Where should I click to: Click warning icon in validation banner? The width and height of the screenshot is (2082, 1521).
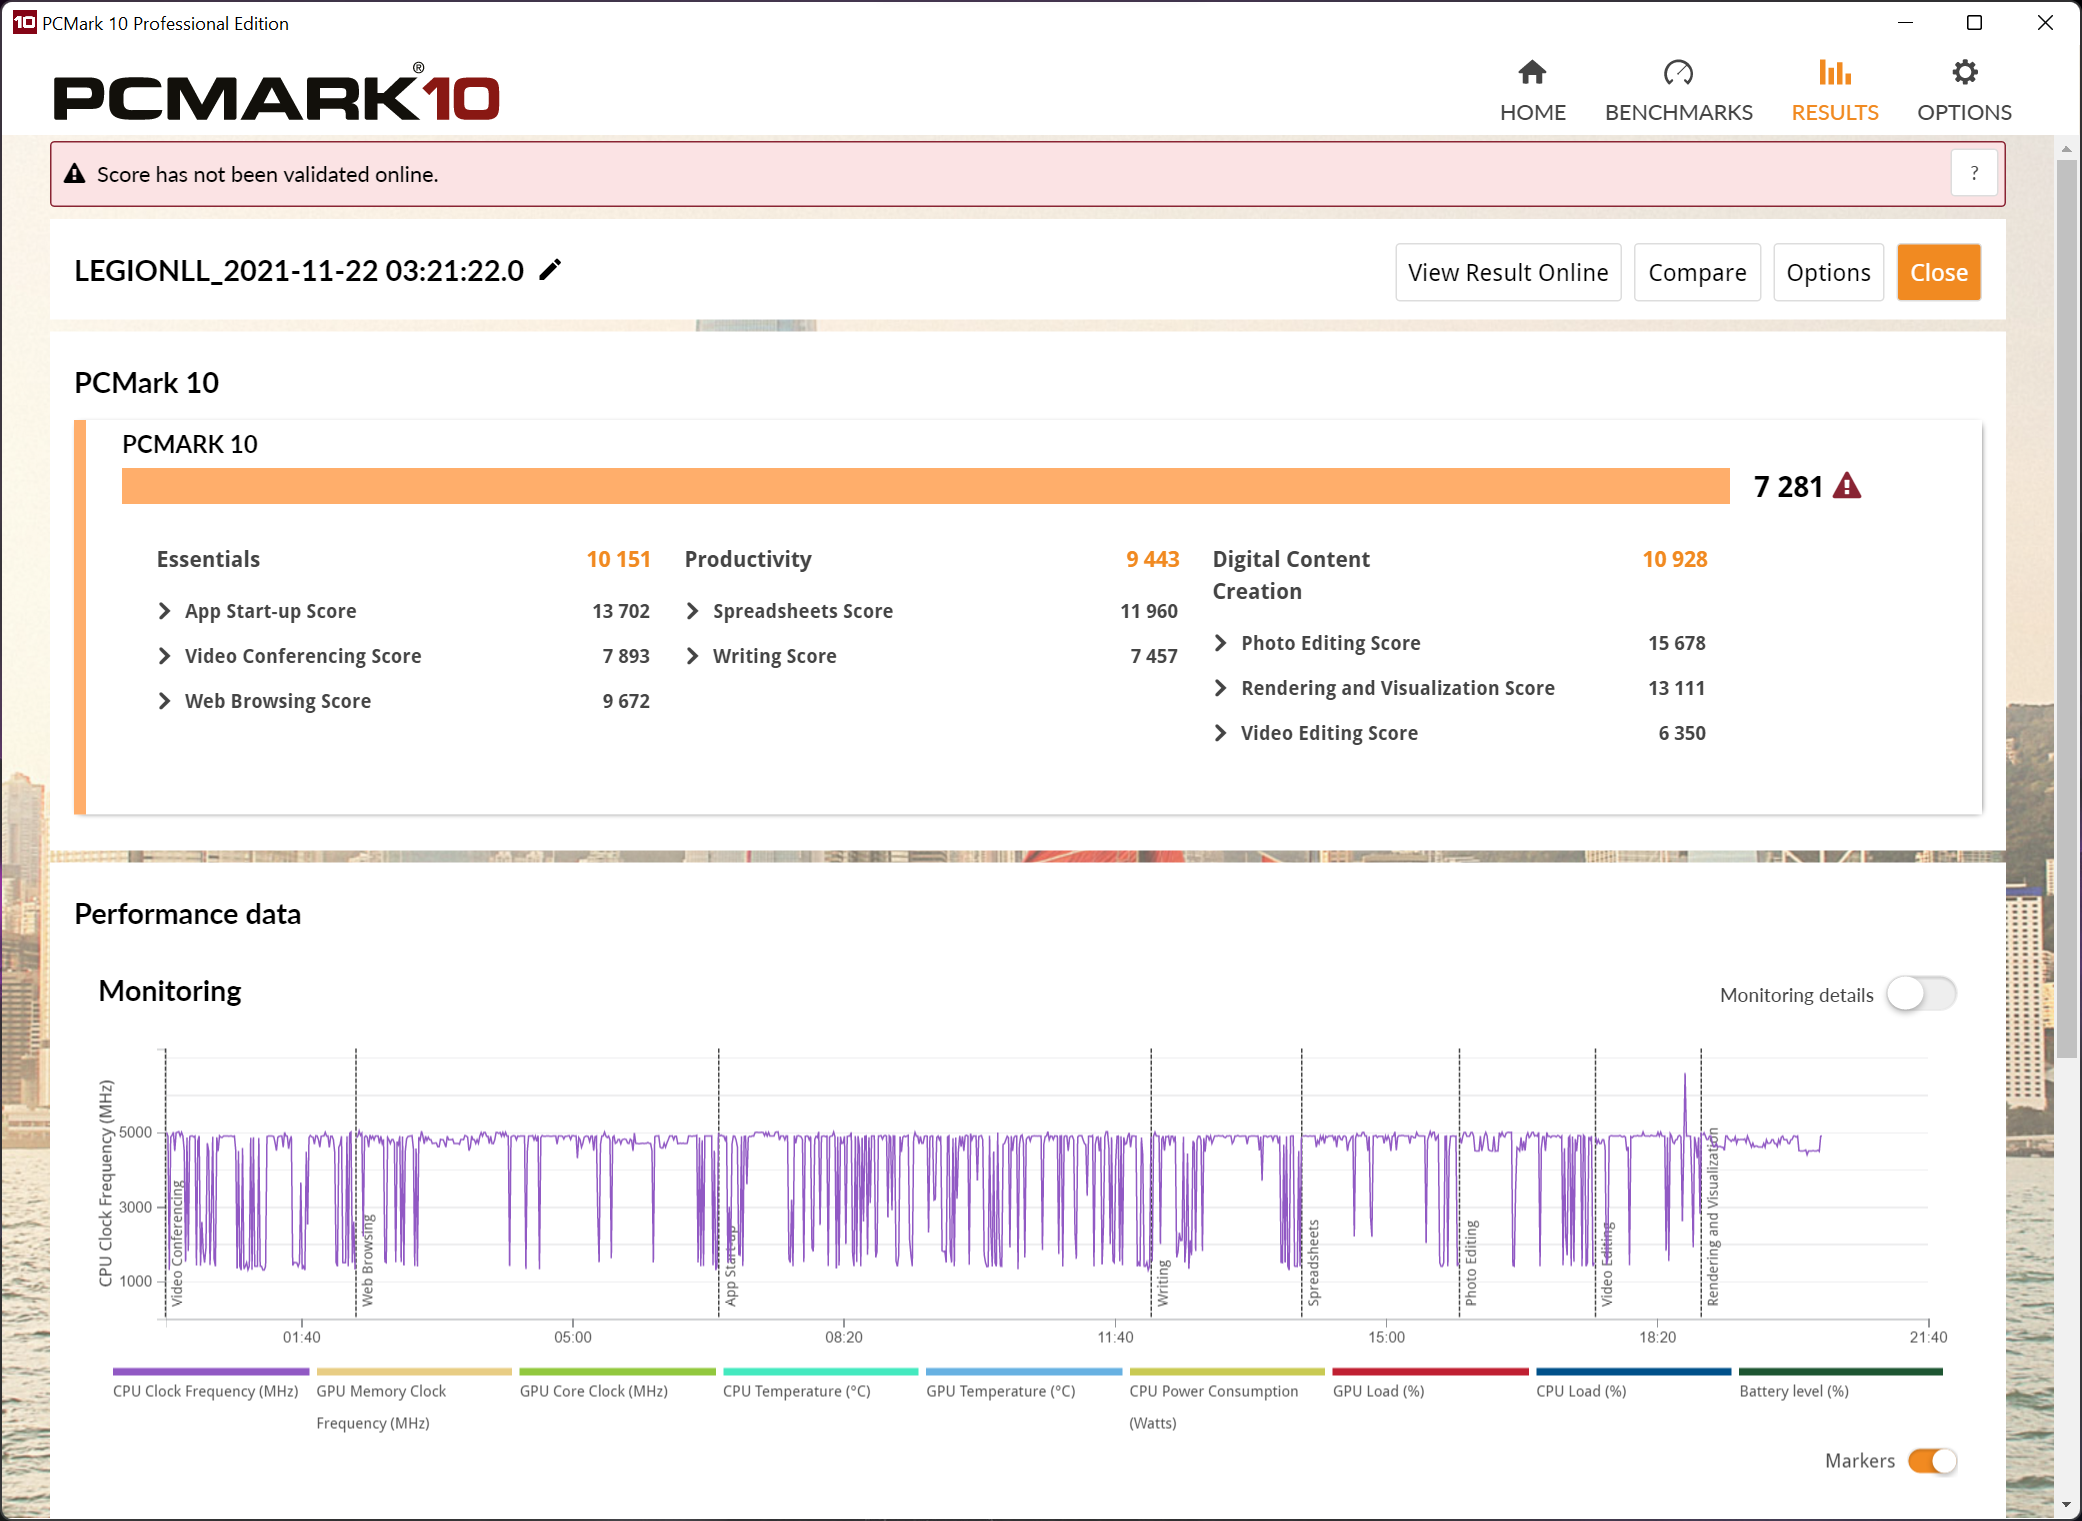click(75, 174)
